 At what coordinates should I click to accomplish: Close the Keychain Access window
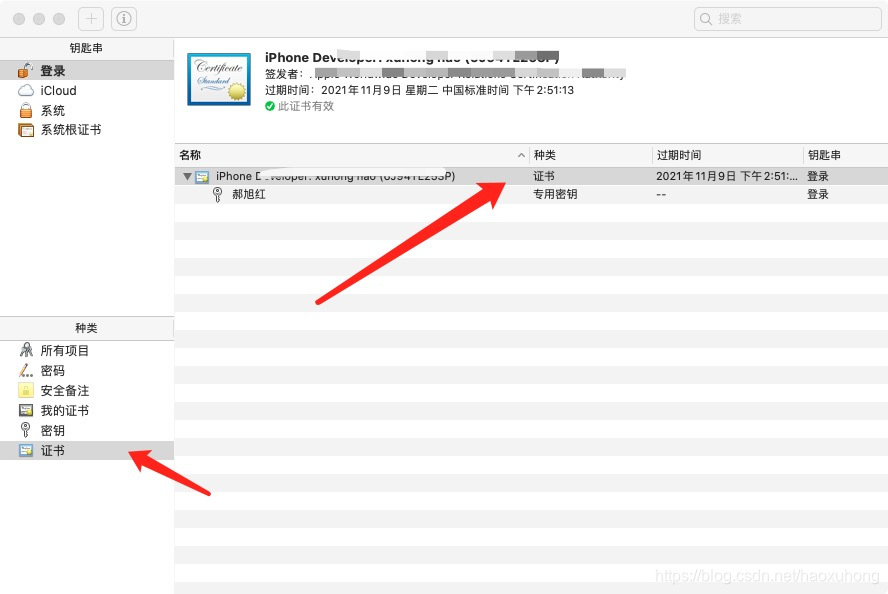[x=19, y=19]
